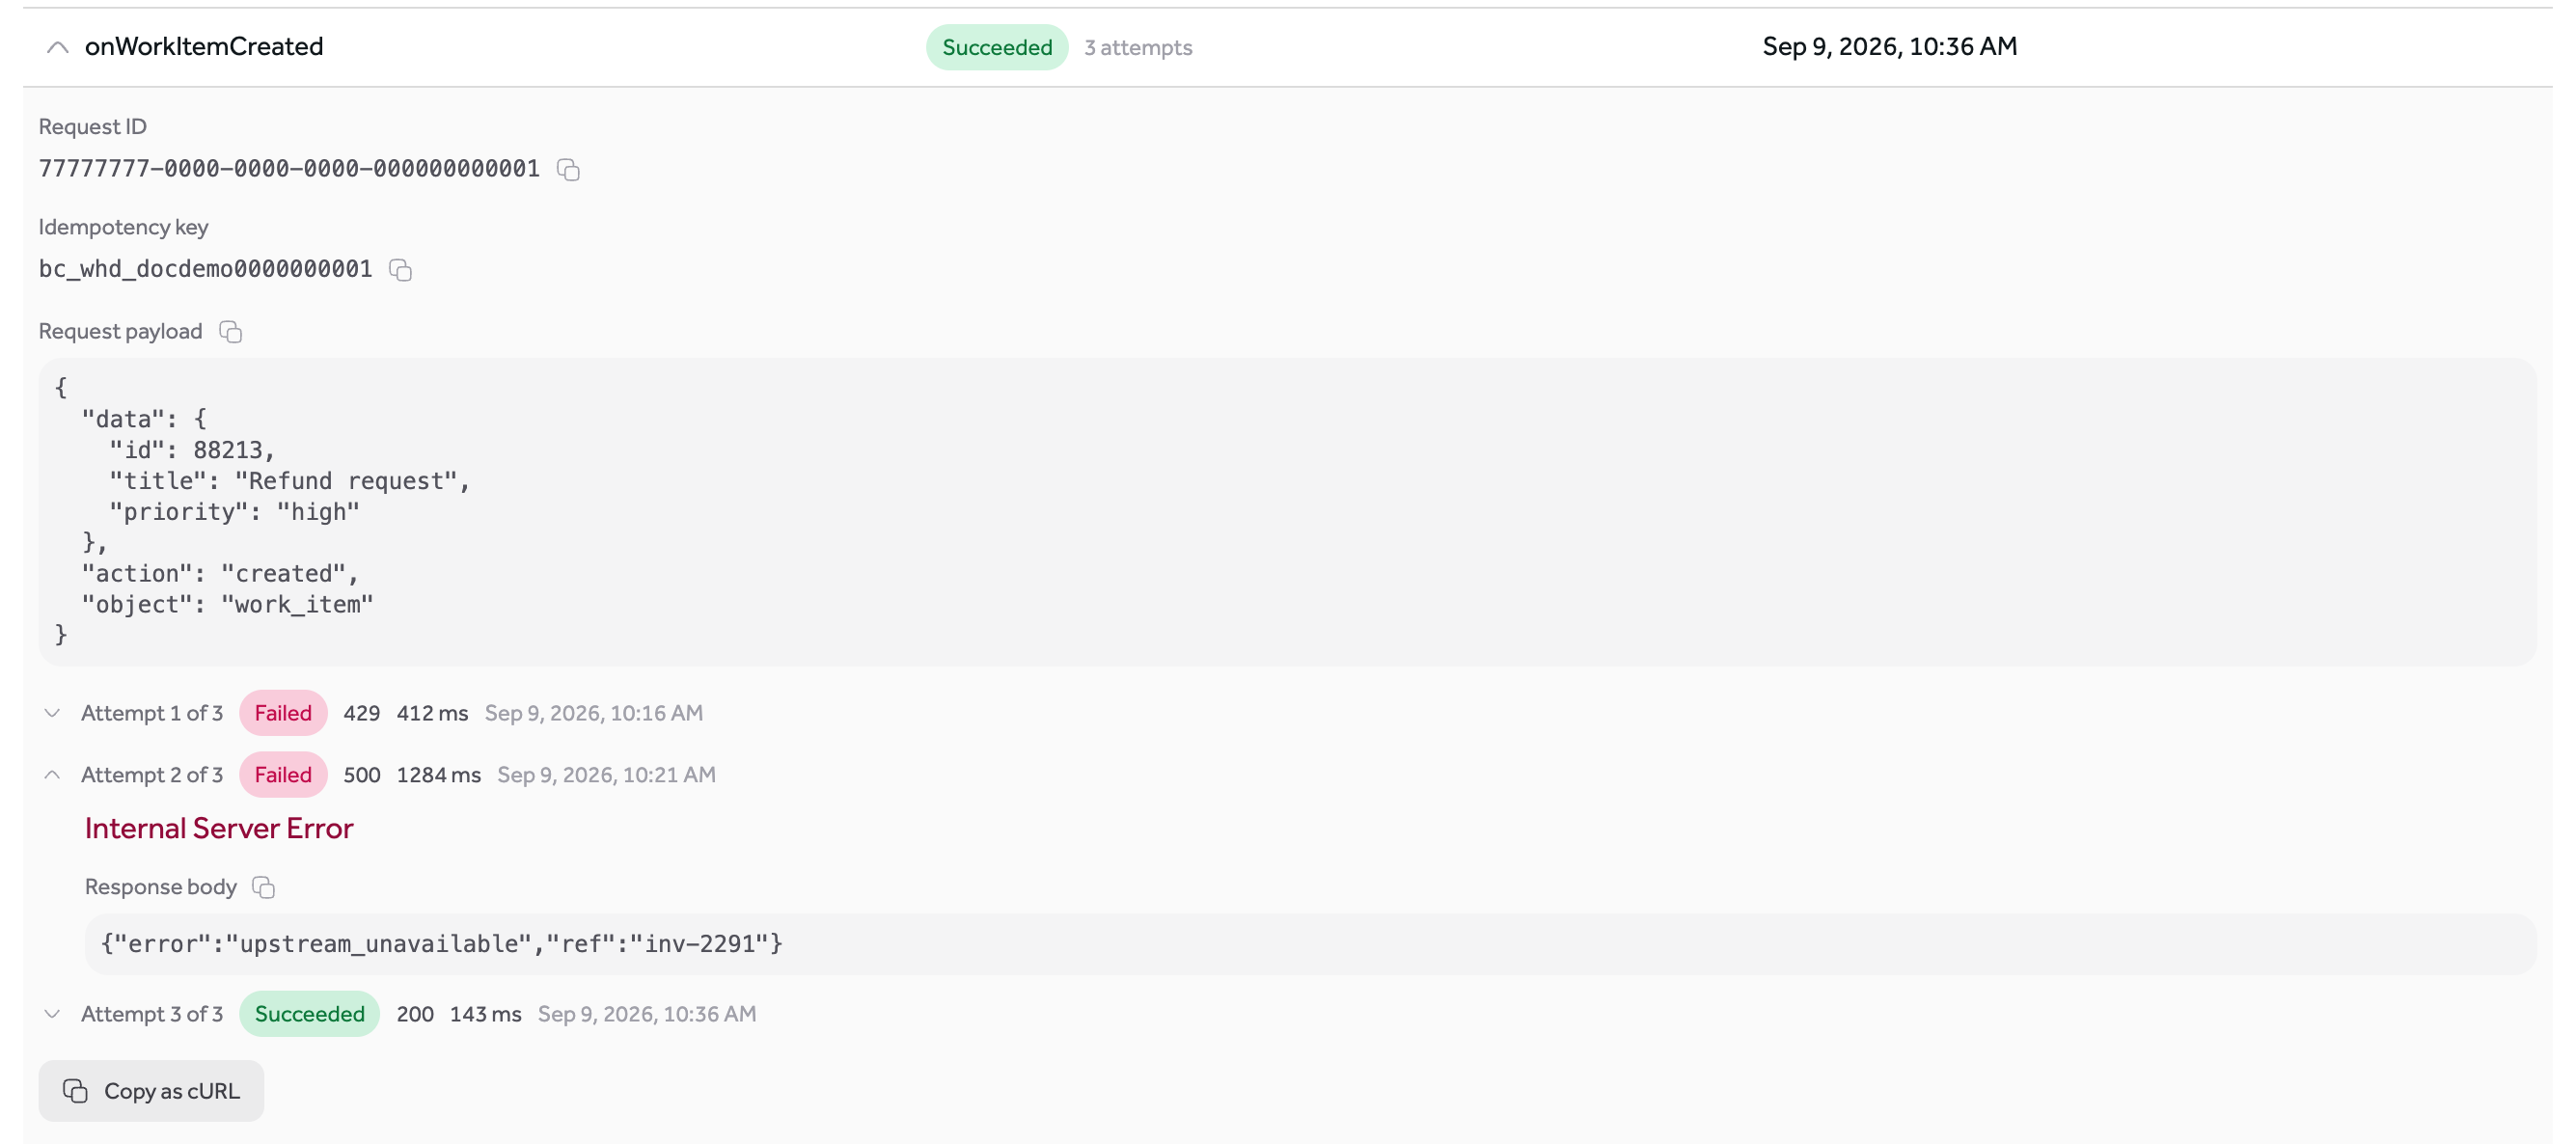Click the "priority": "high" payload line
The height and width of the screenshot is (1144, 2576).
click(x=234, y=512)
